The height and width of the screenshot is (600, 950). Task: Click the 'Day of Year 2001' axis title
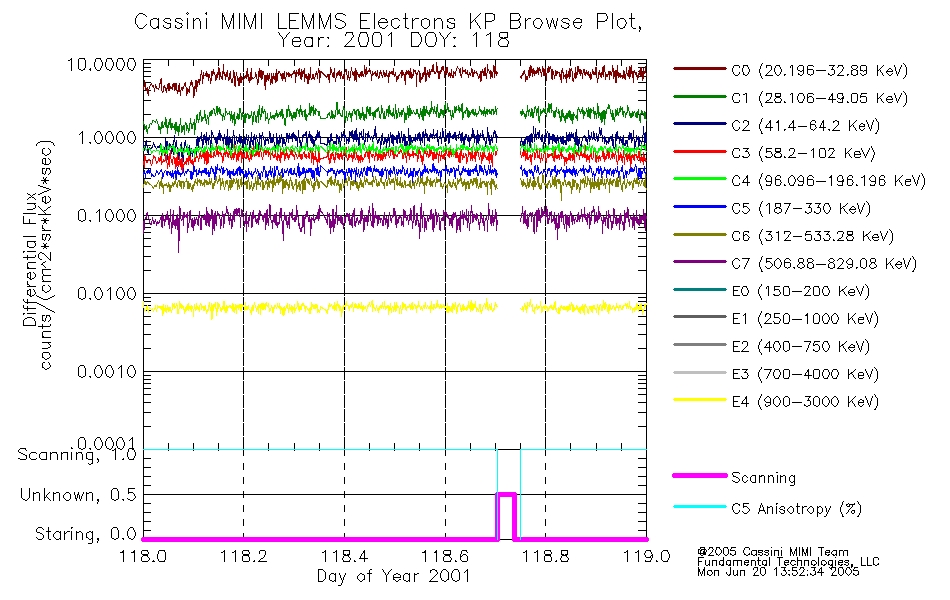click(394, 576)
